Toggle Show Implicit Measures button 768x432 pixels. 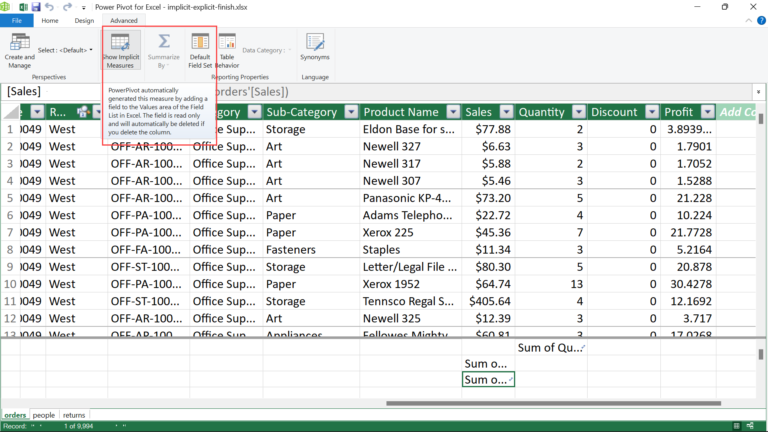click(120, 49)
